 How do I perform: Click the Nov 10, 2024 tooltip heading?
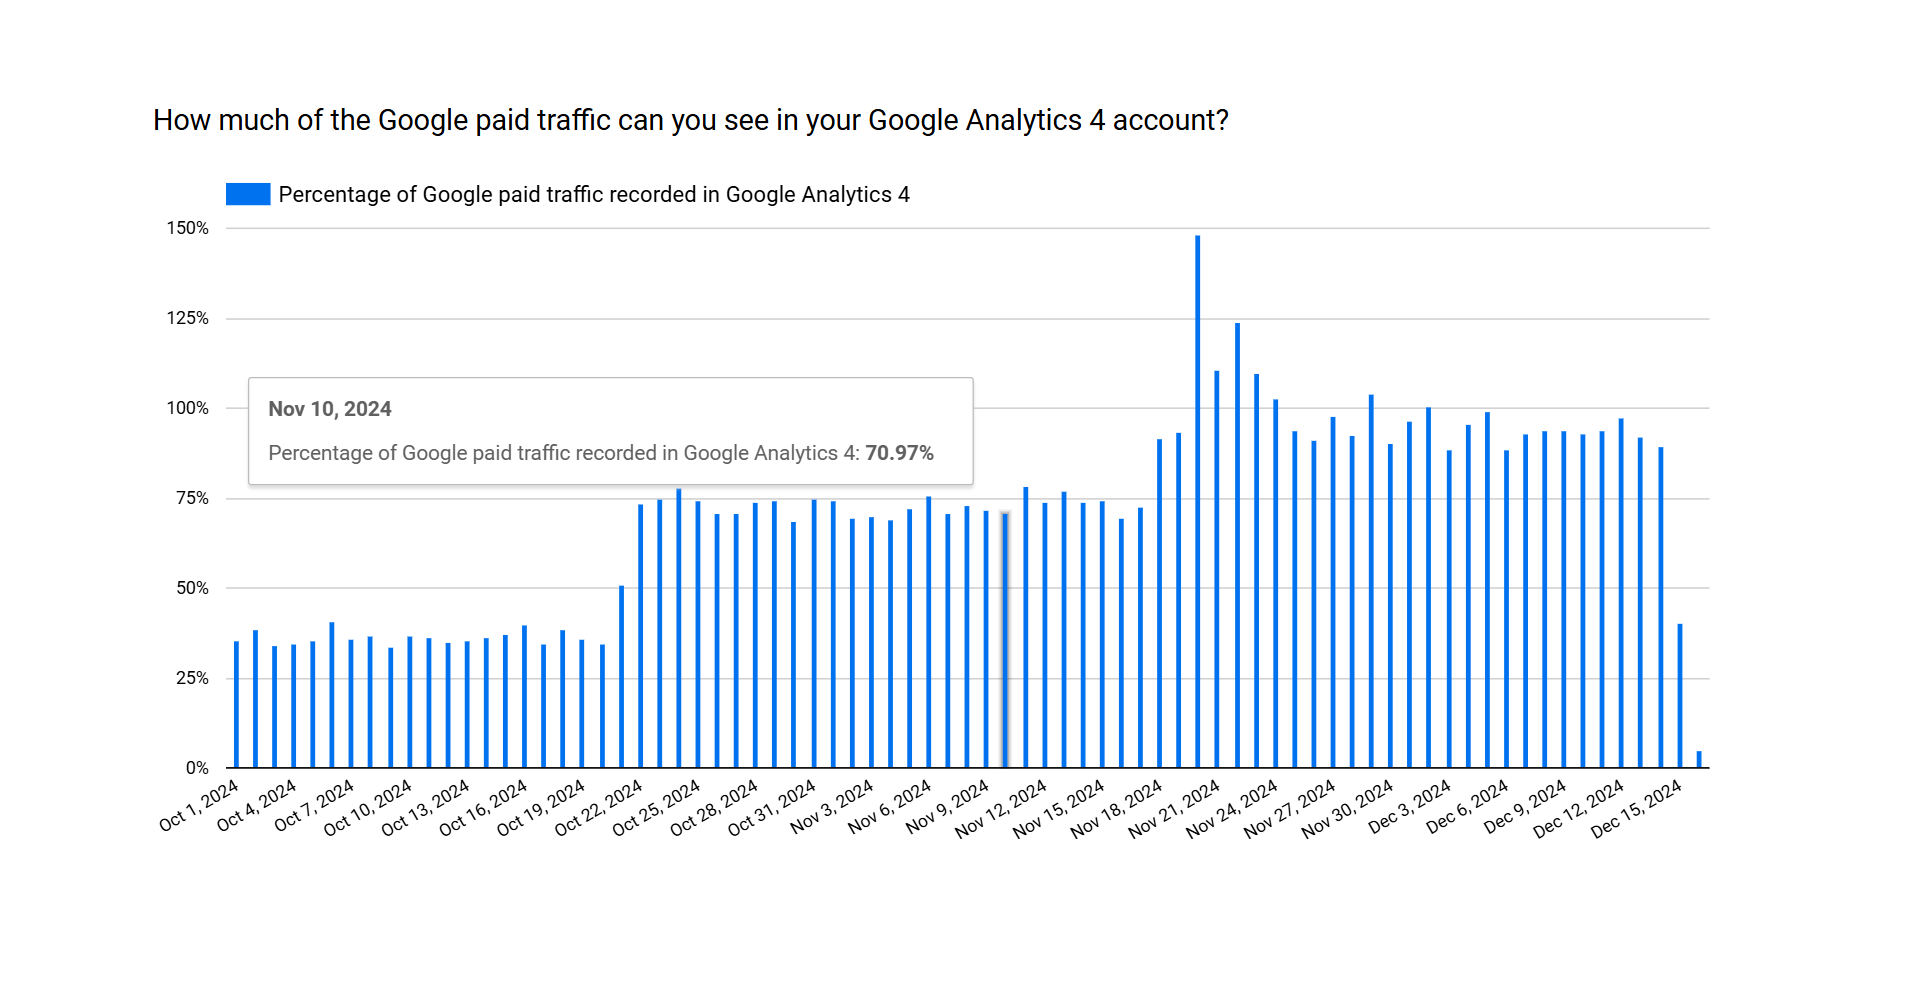[x=330, y=409]
